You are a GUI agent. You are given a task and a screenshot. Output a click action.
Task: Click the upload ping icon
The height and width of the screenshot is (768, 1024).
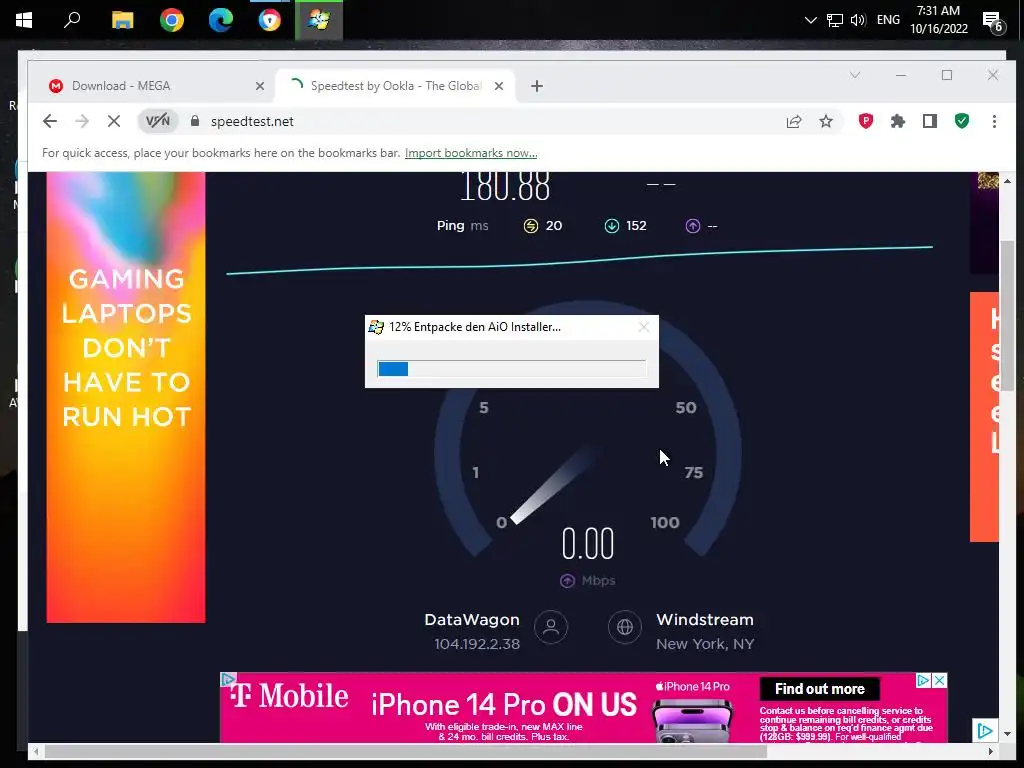click(693, 226)
